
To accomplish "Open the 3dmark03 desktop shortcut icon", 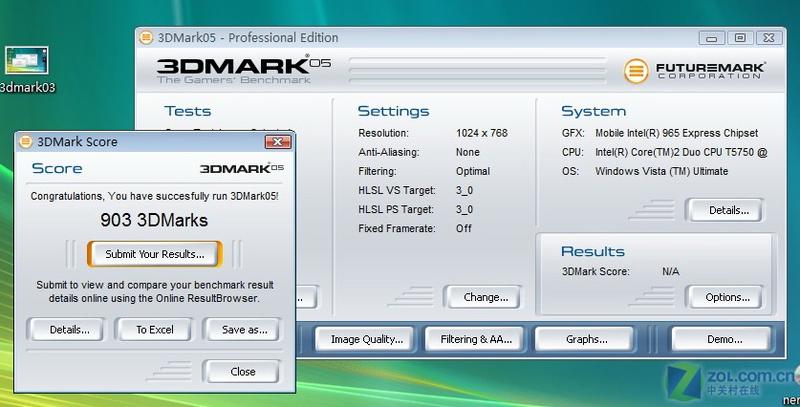I will click(27, 61).
